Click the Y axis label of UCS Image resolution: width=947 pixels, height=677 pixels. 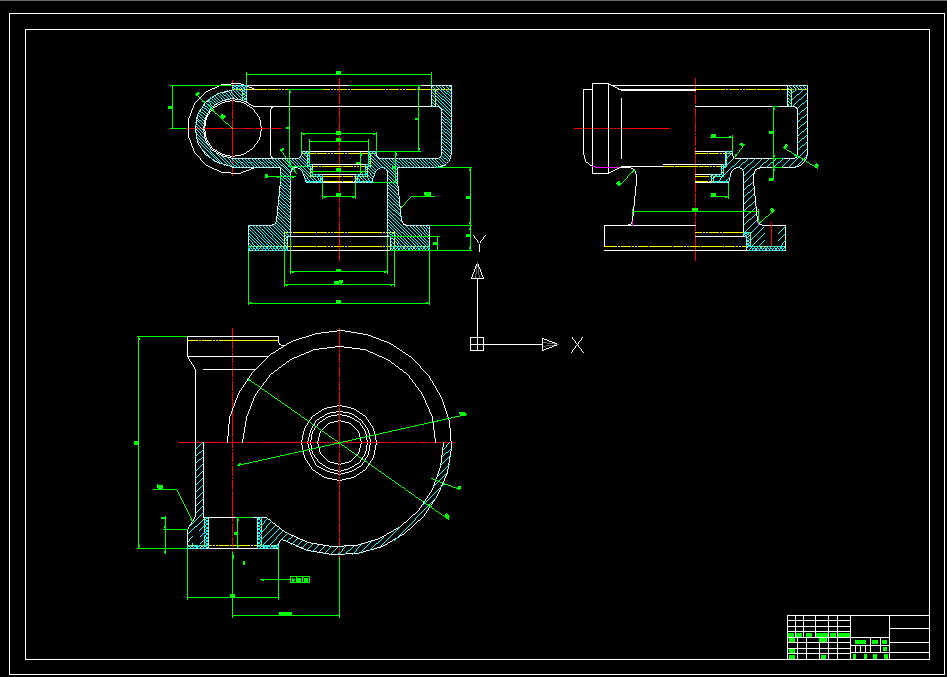tap(480, 243)
